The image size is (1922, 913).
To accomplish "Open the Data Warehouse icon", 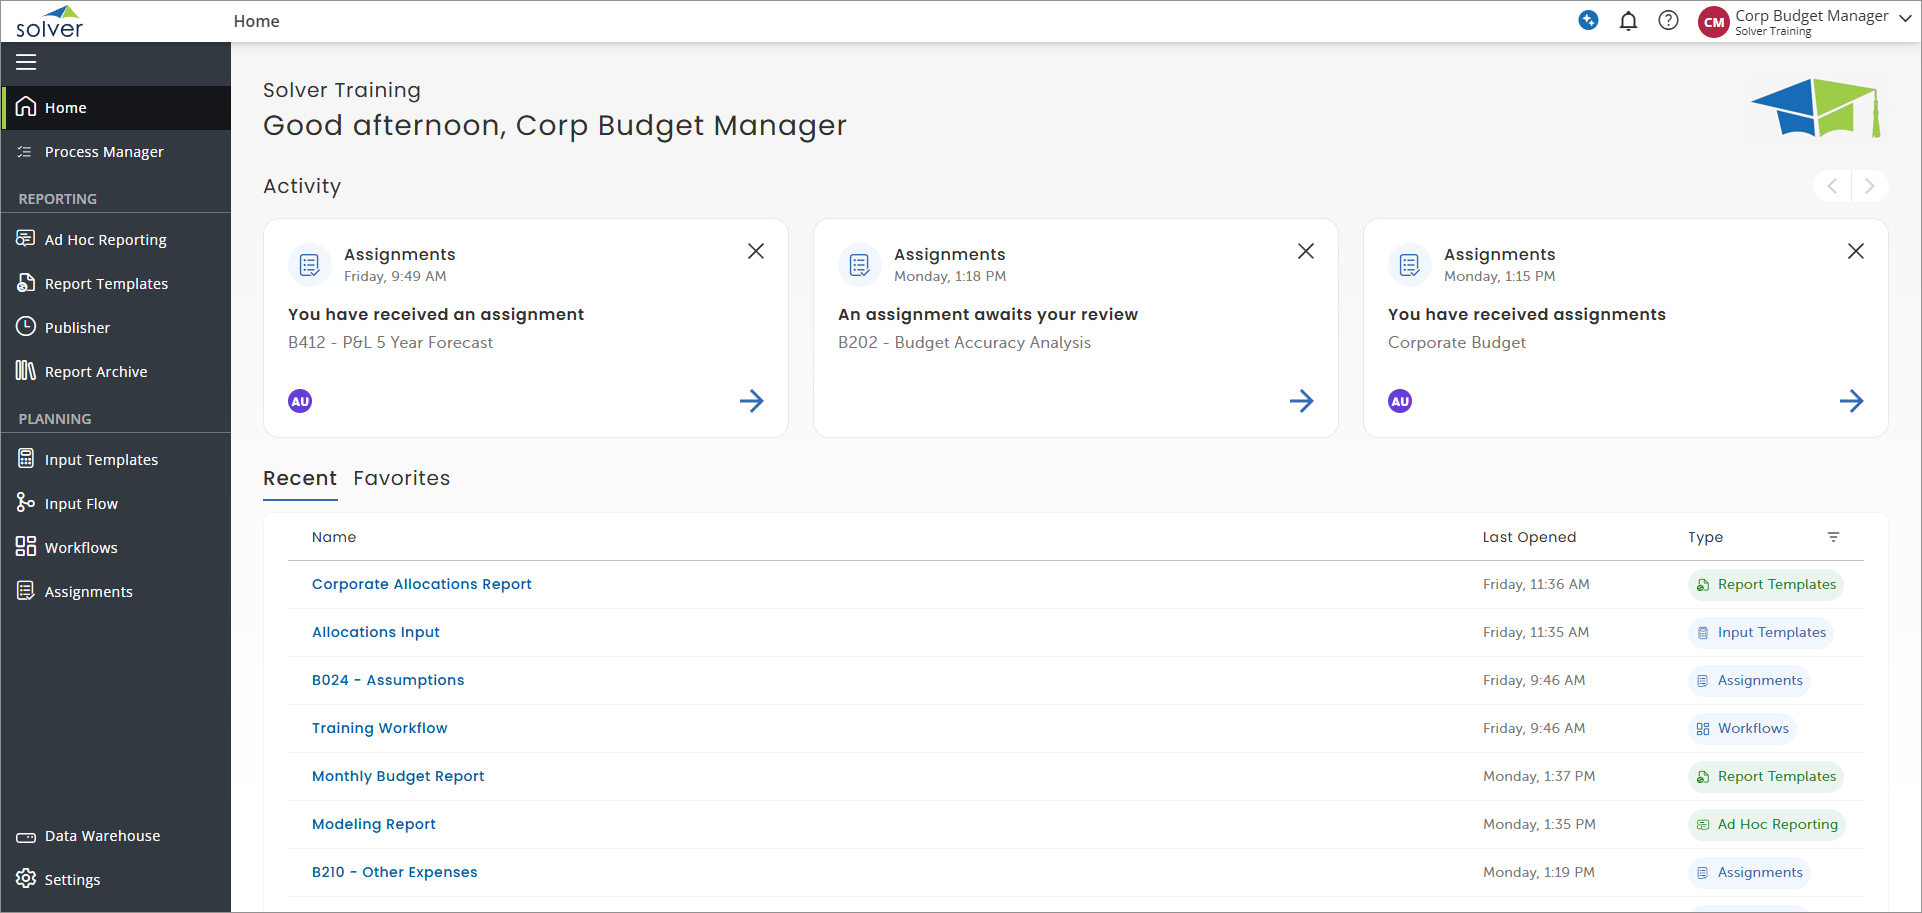I will (x=25, y=835).
